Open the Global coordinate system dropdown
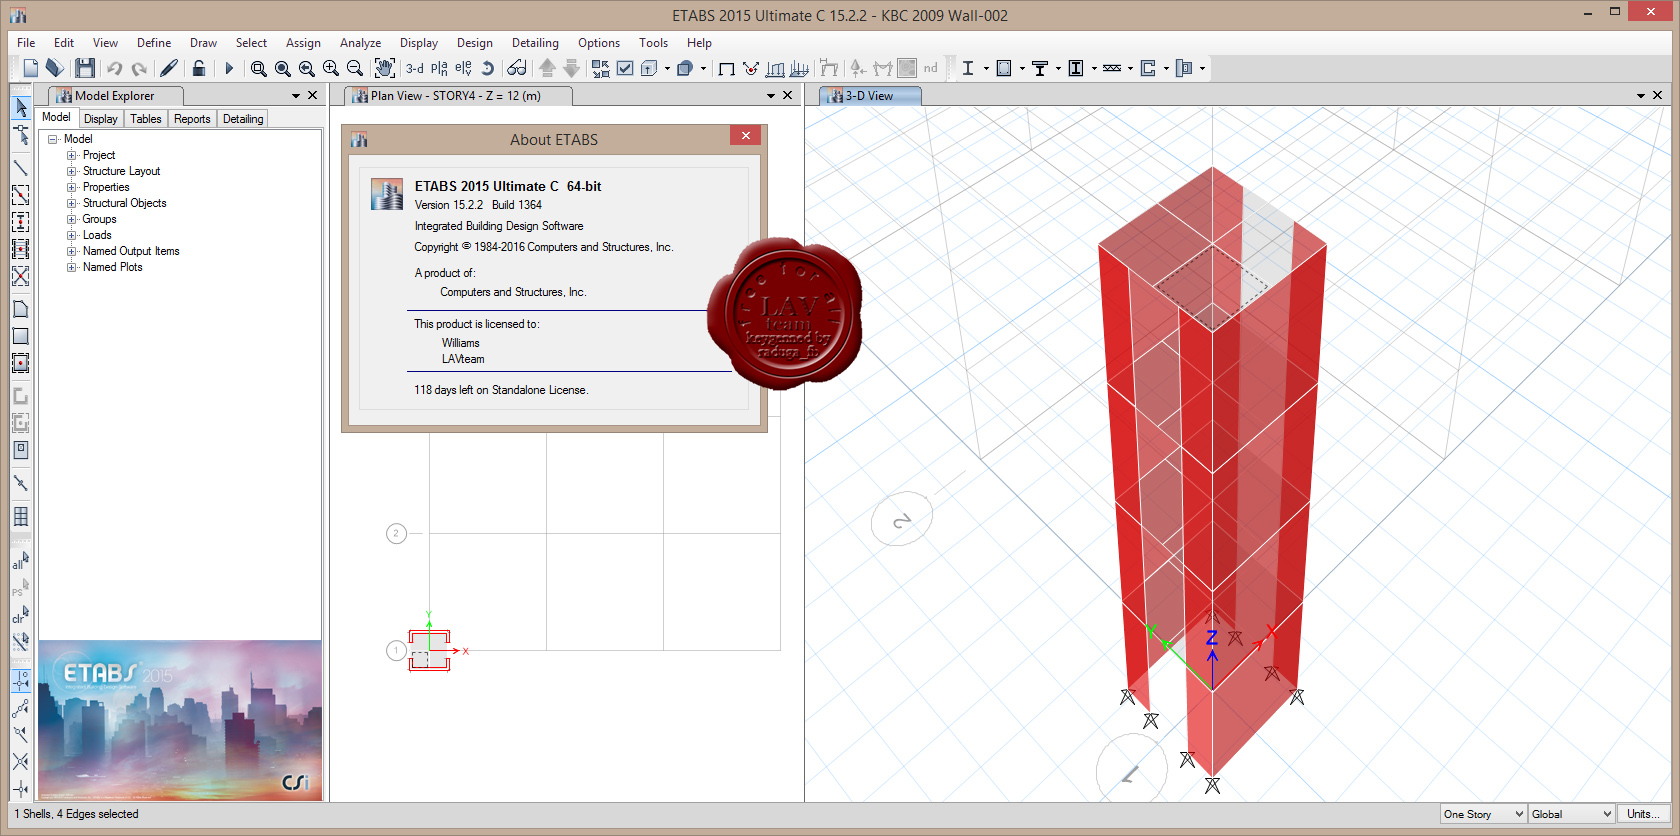 [x=1572, y=814]
